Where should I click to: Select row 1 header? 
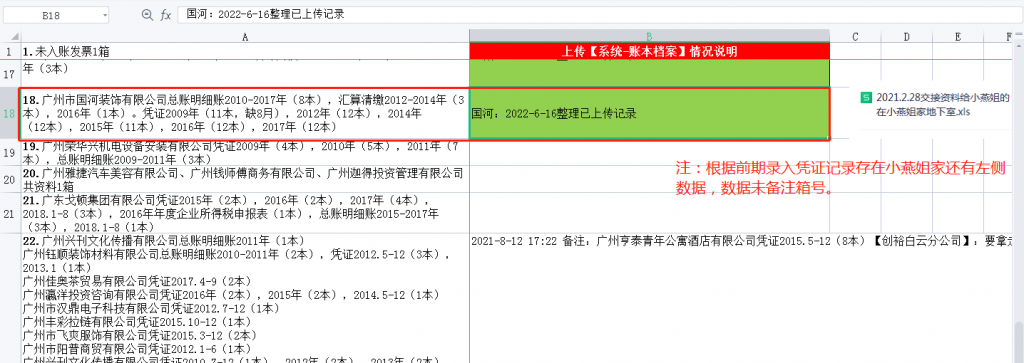(x=10, y=52)
